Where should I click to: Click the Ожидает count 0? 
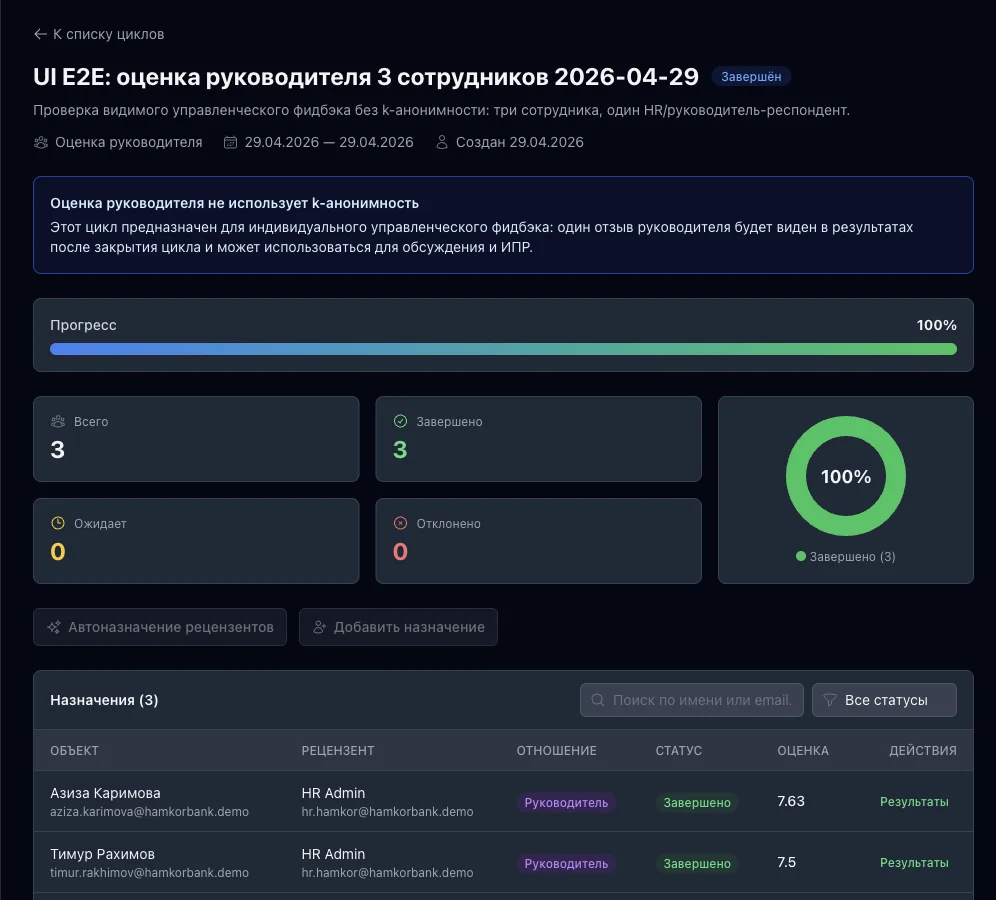(58, 551)
